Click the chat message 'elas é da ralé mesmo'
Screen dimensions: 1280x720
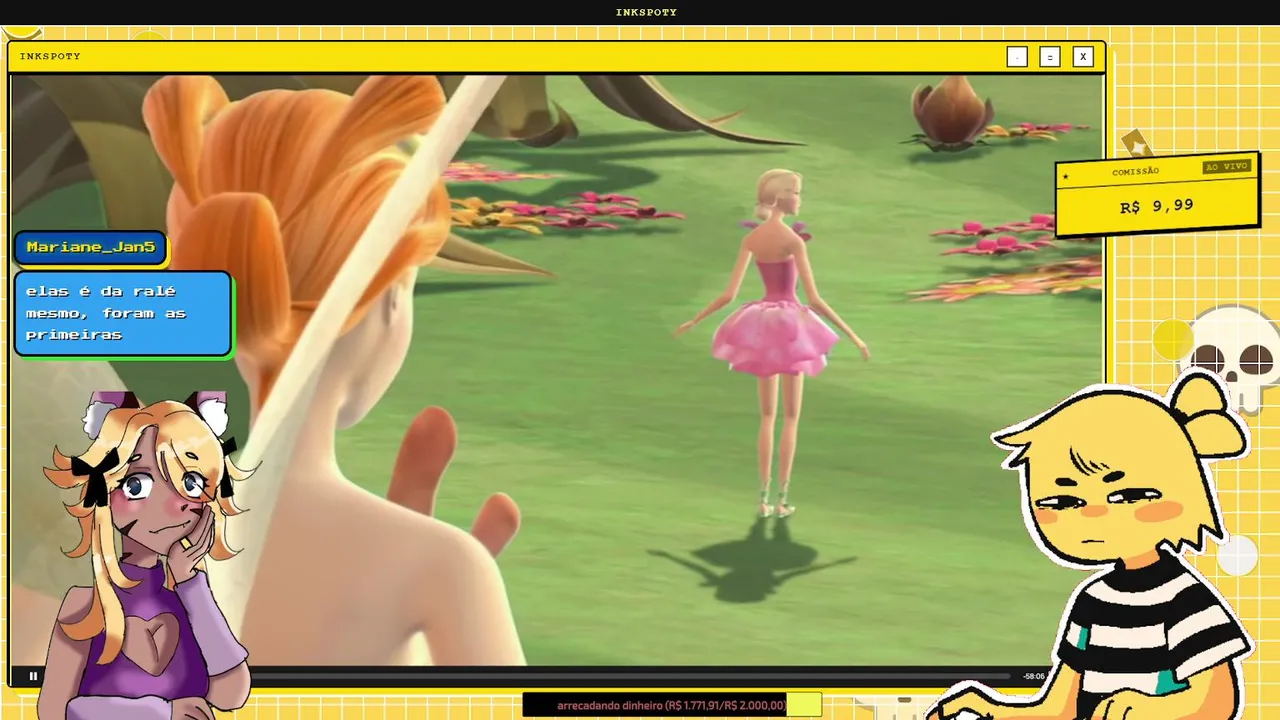coord(123,313)
